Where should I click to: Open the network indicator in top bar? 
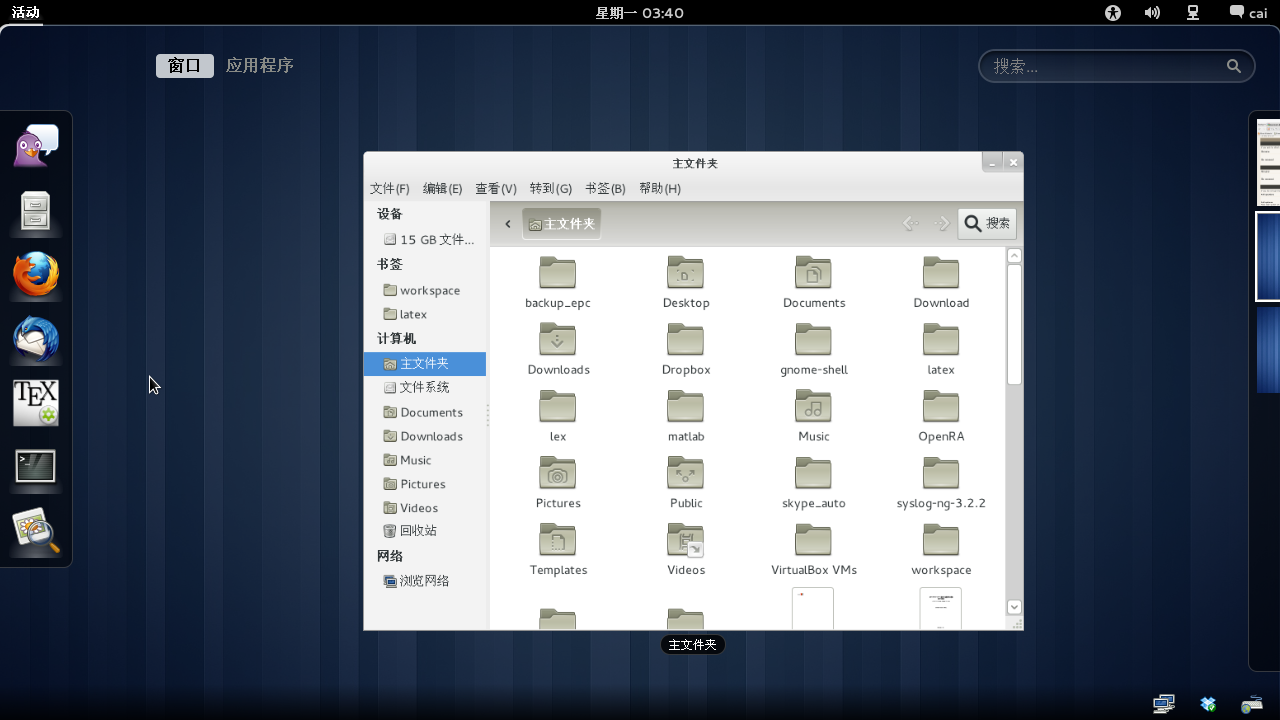tap(1193, 13)
